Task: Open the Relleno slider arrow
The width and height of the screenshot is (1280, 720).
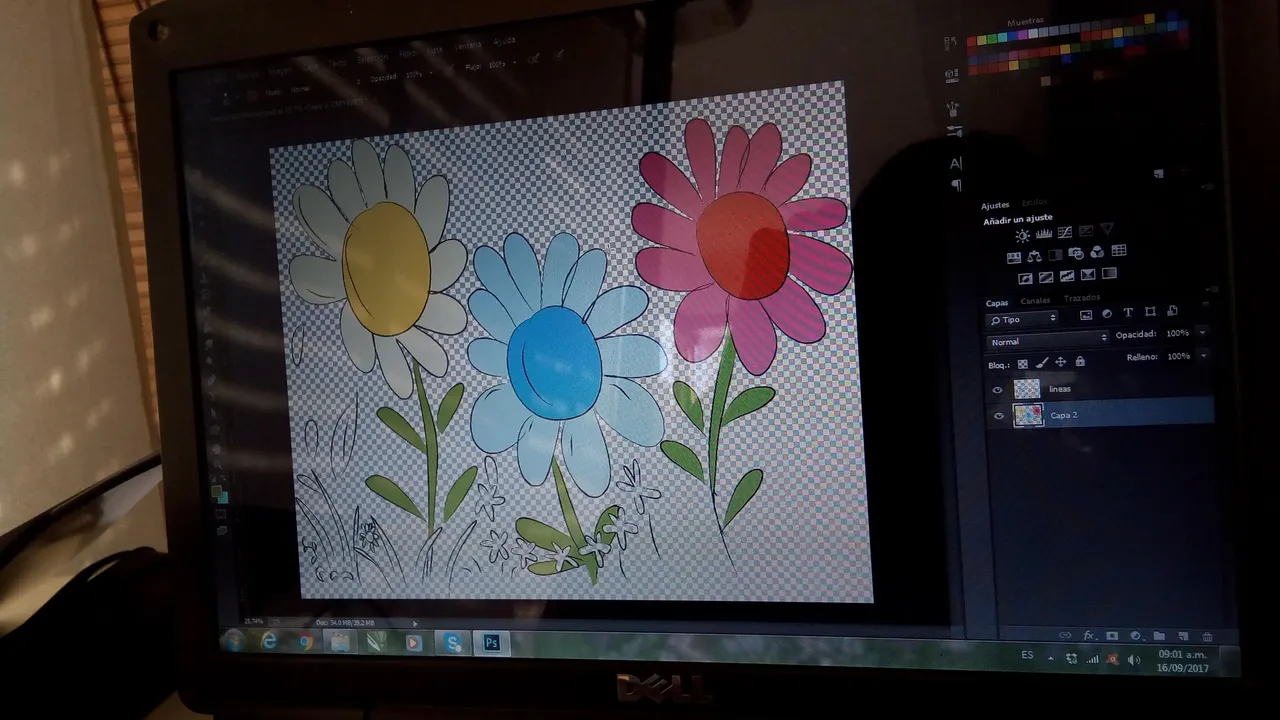Action: pos(1202,355)
